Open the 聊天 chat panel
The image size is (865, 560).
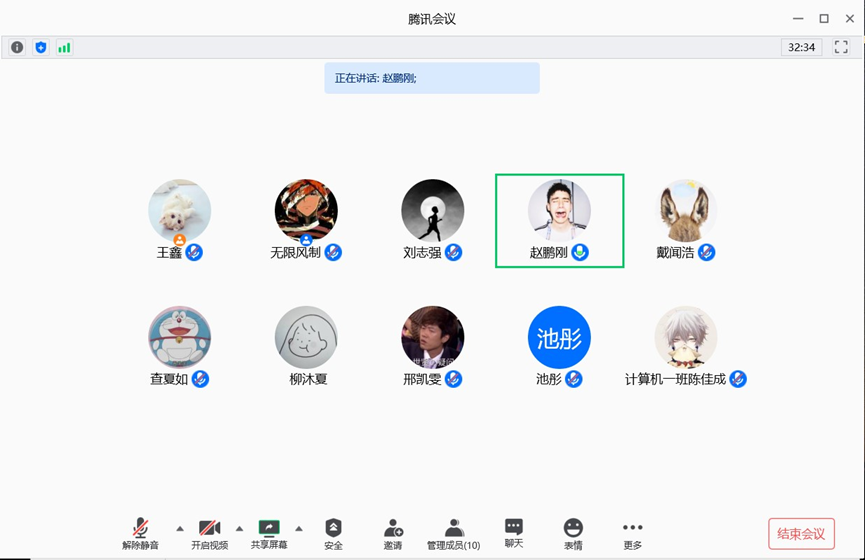tap(513, 533)
